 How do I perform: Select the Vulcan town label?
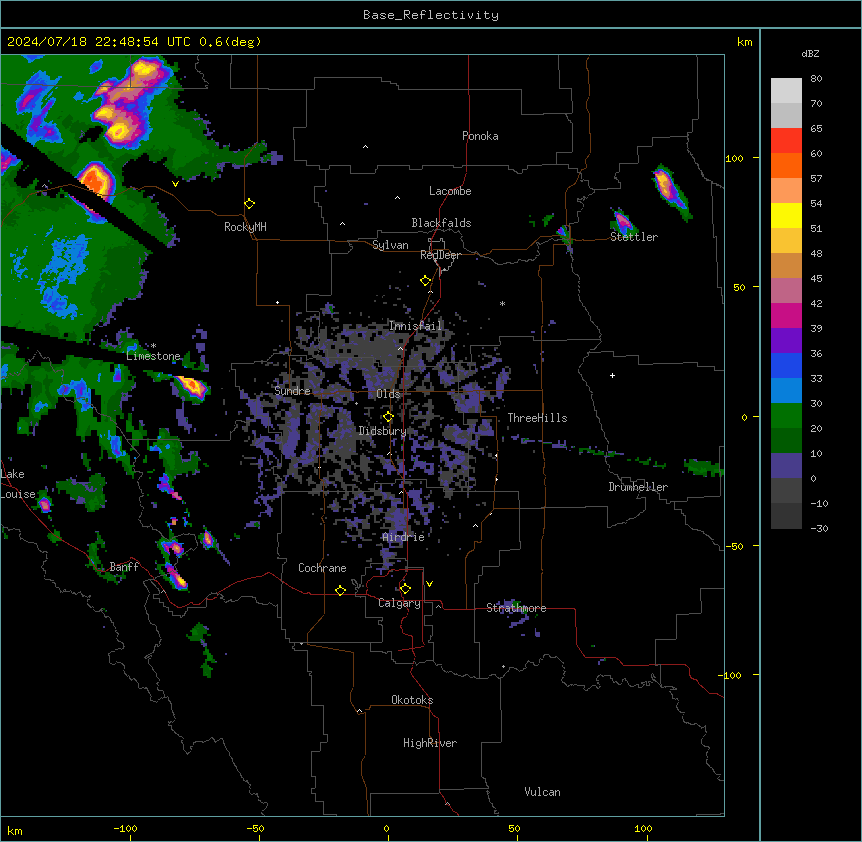tap(543, 792)
